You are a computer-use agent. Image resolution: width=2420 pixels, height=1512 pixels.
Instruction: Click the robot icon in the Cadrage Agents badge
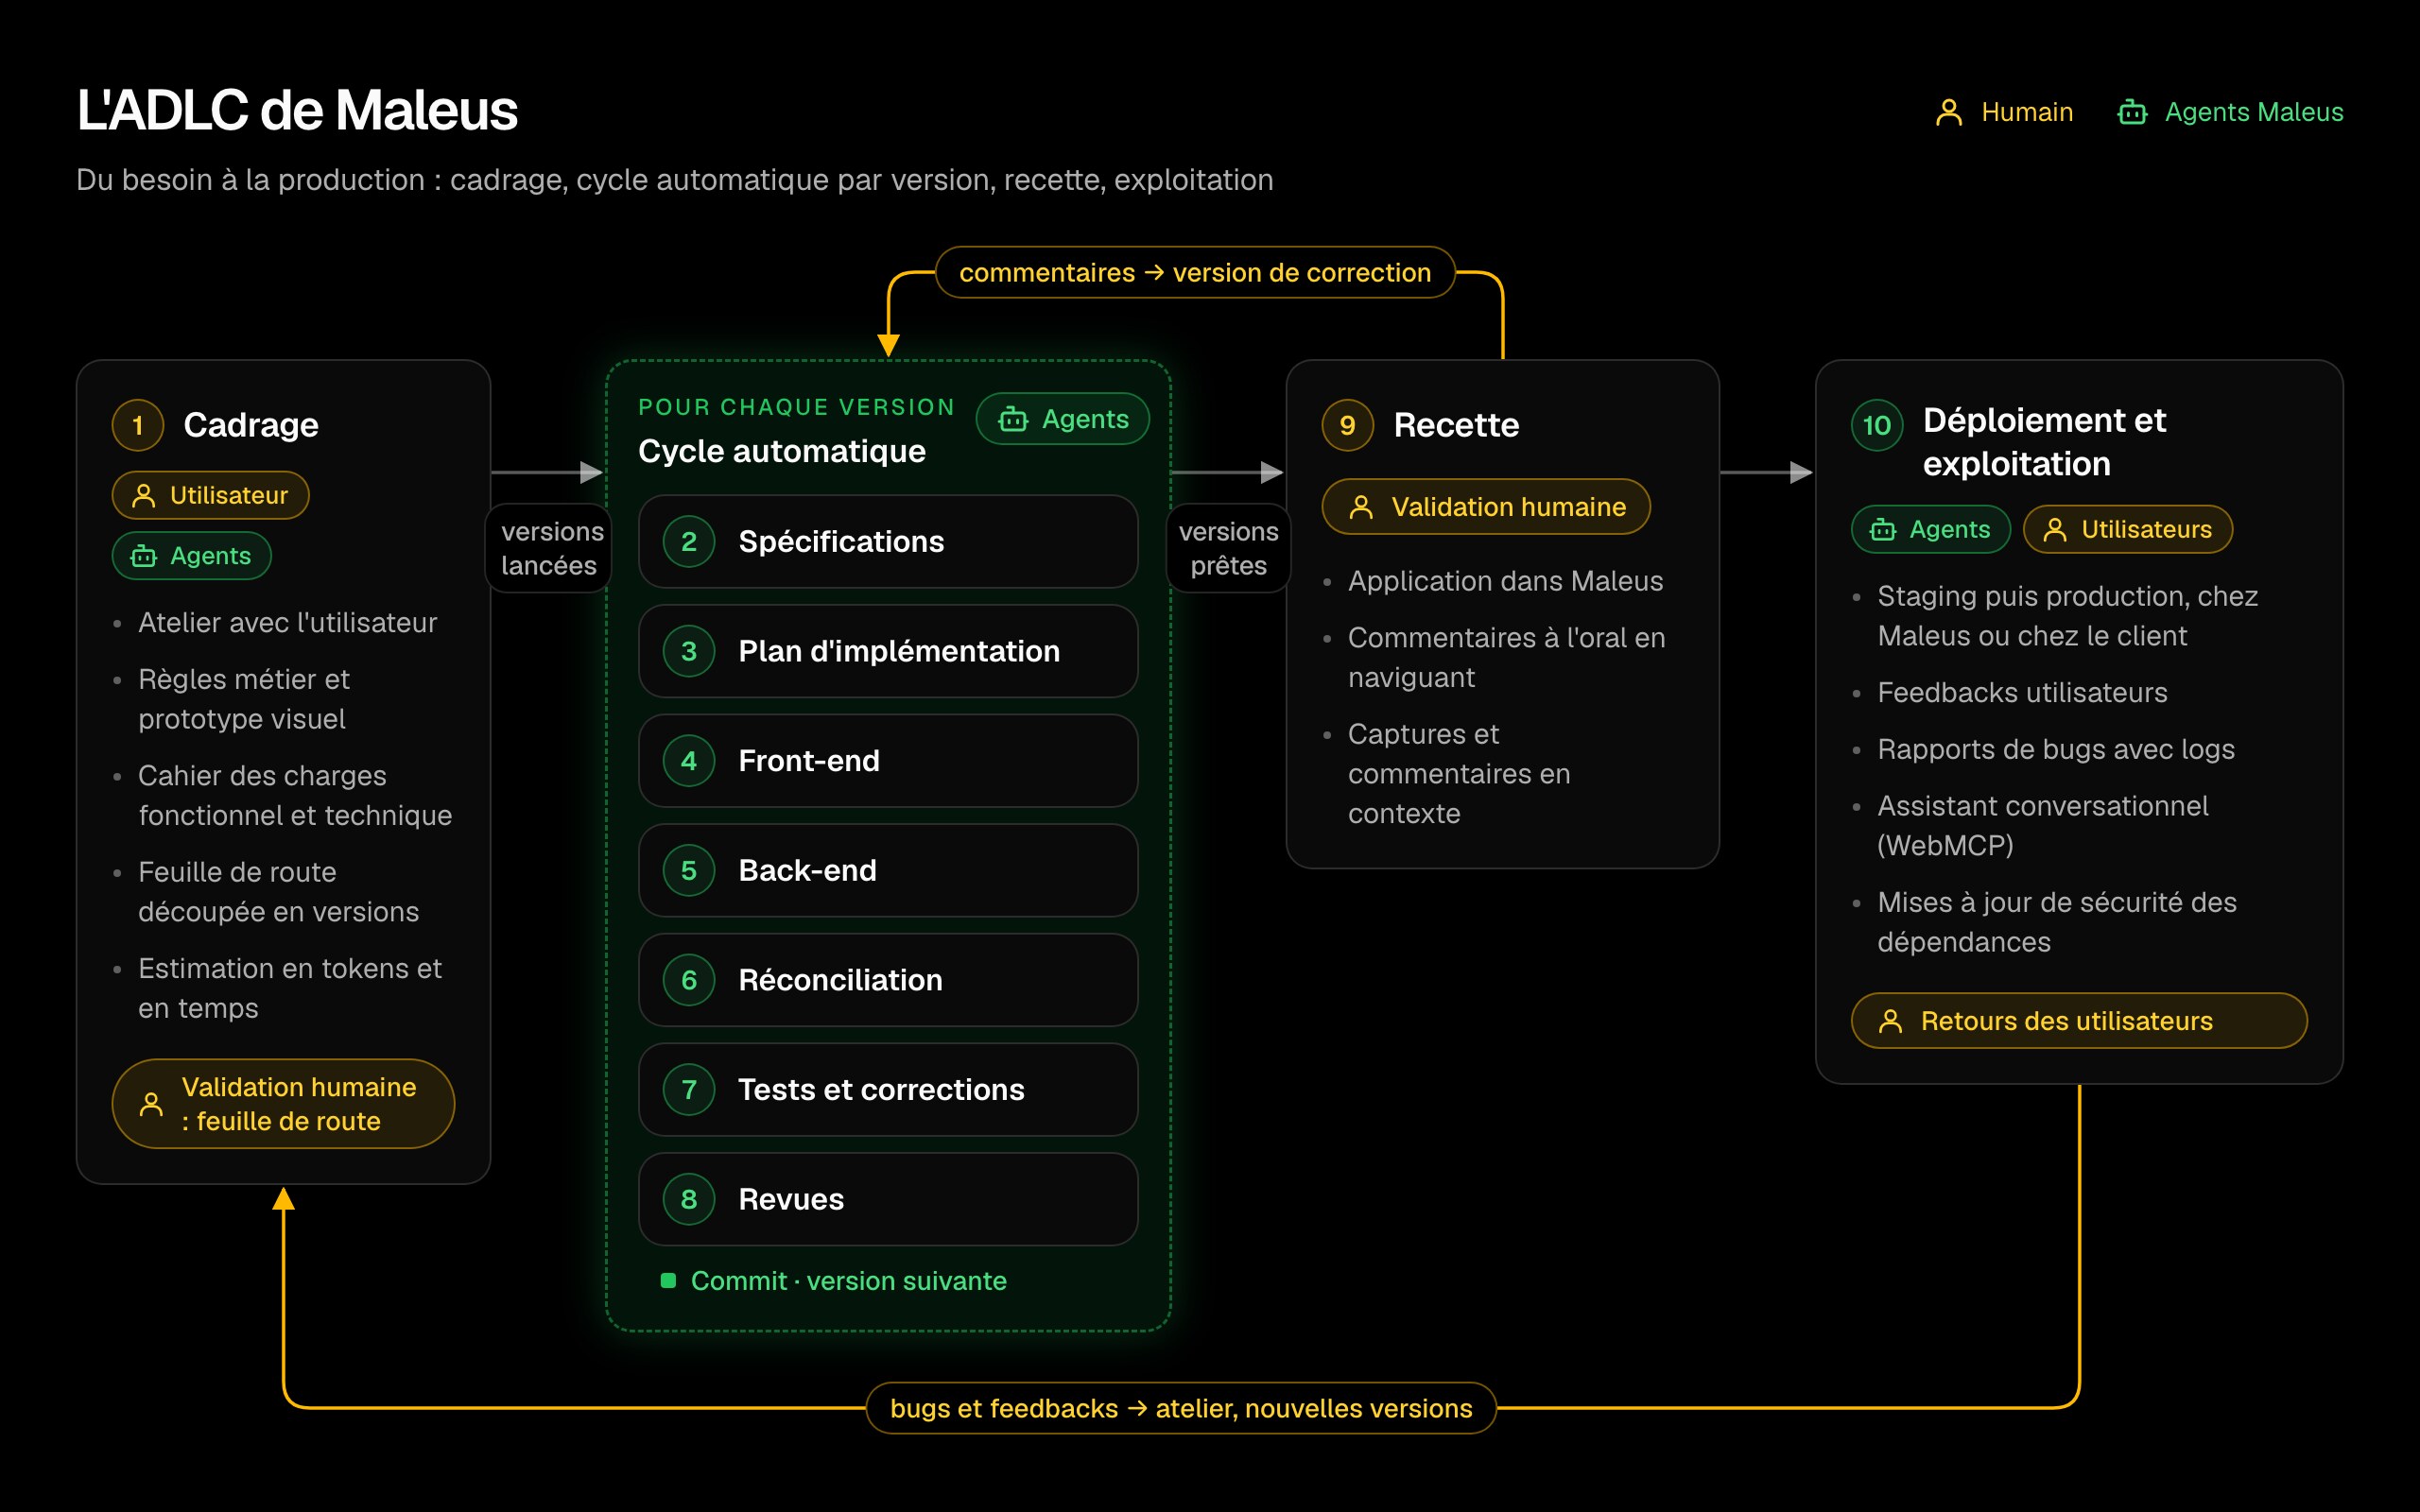(x=144, y=556)
